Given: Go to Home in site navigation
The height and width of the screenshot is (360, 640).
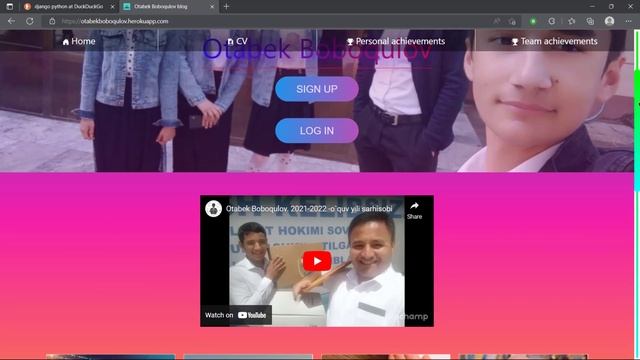Looking at the screenshot, I should coord(79,41).
